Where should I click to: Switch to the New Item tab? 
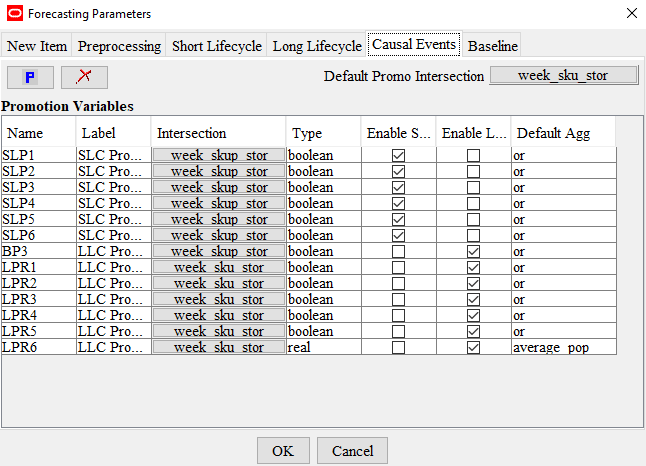(37, 46)
